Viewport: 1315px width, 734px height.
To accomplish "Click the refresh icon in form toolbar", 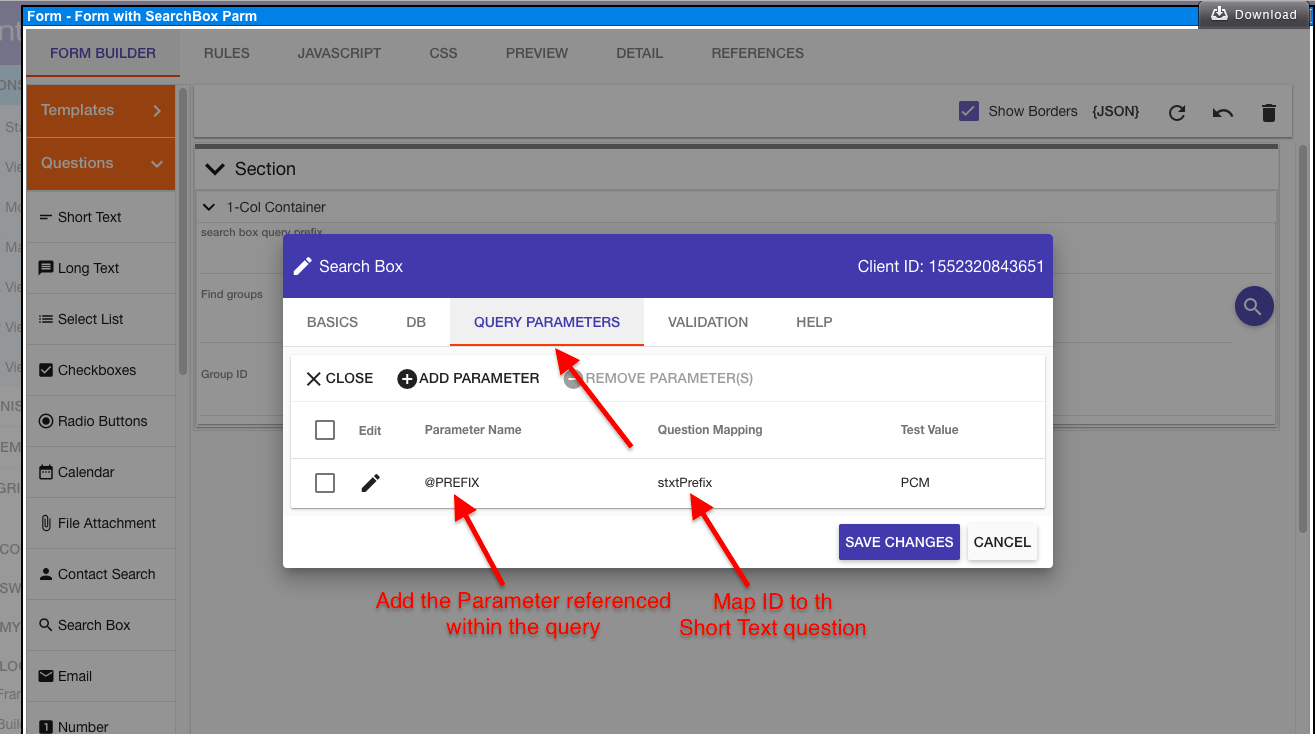I will pos(1177,113).
